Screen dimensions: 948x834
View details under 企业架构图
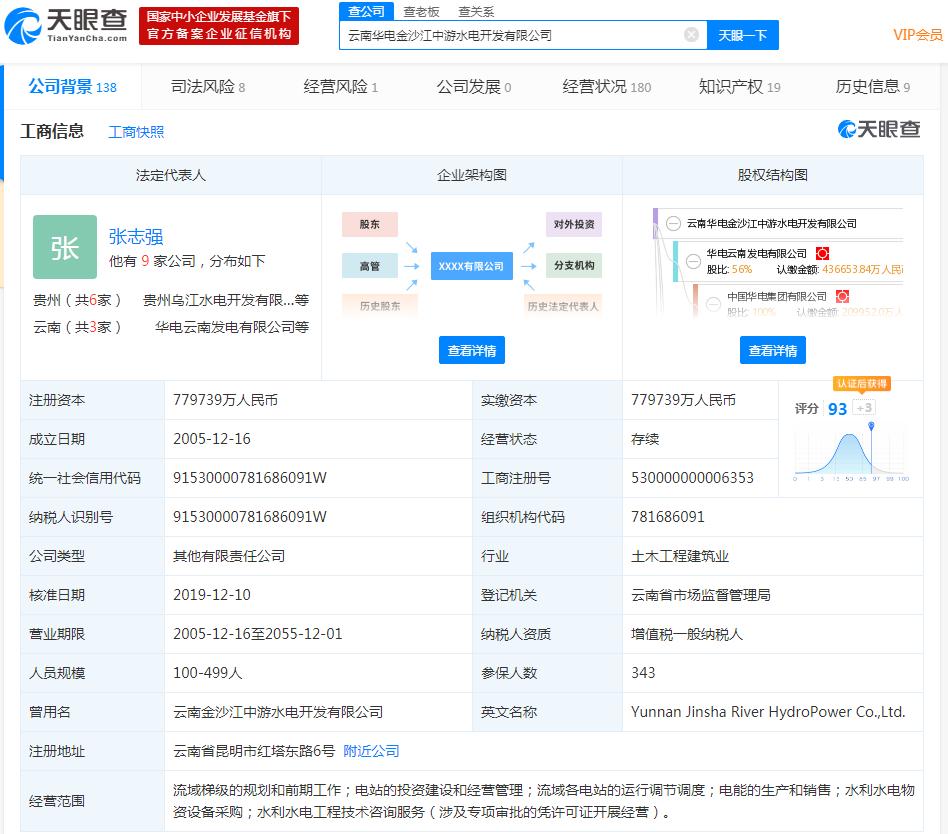point(472,350)
